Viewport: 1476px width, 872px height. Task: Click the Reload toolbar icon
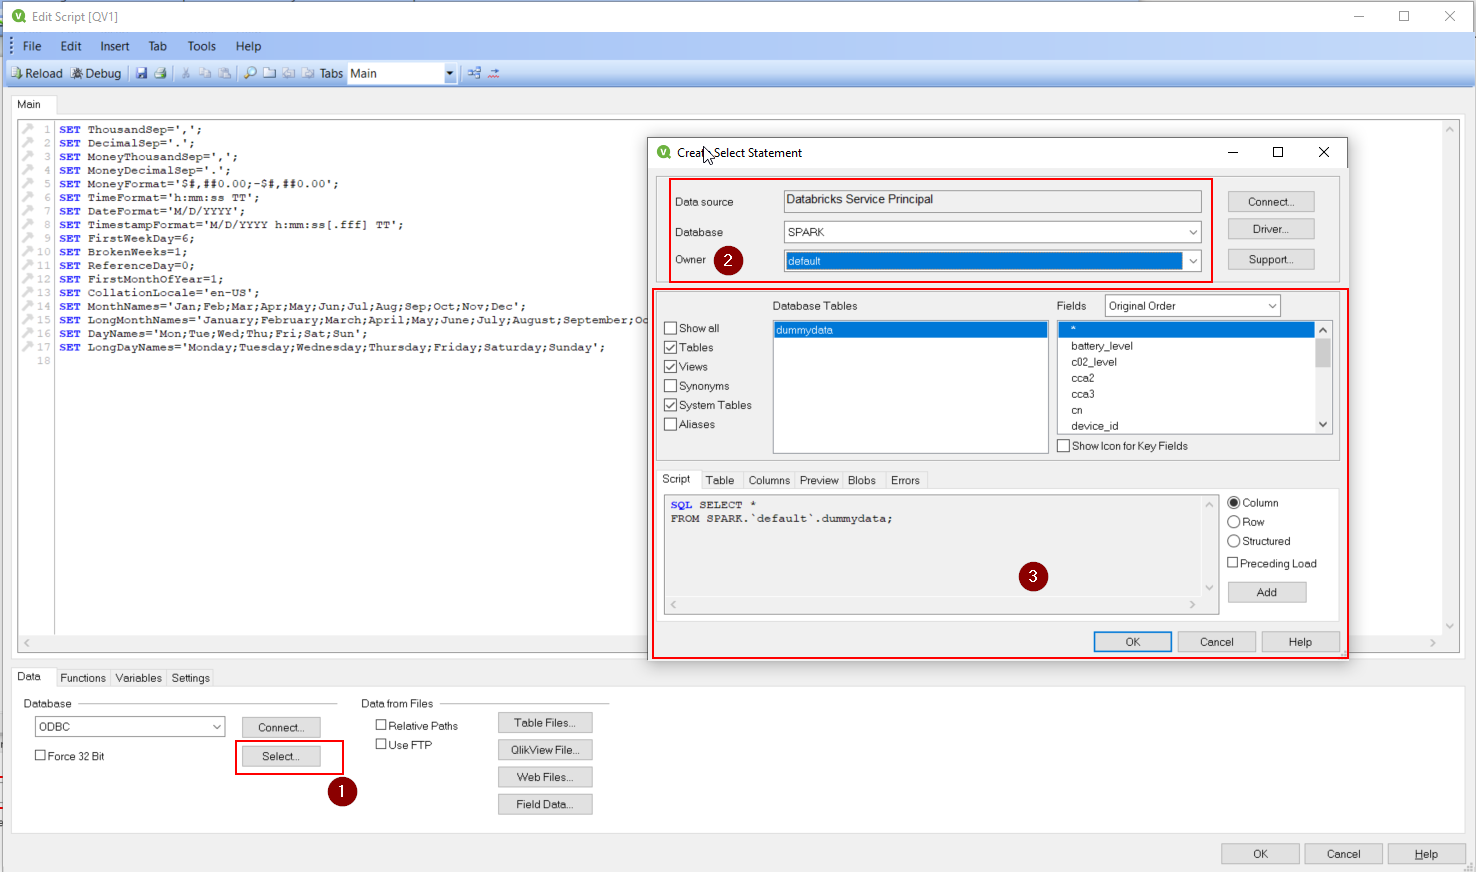pyautogui.click(x=36, y=73)
